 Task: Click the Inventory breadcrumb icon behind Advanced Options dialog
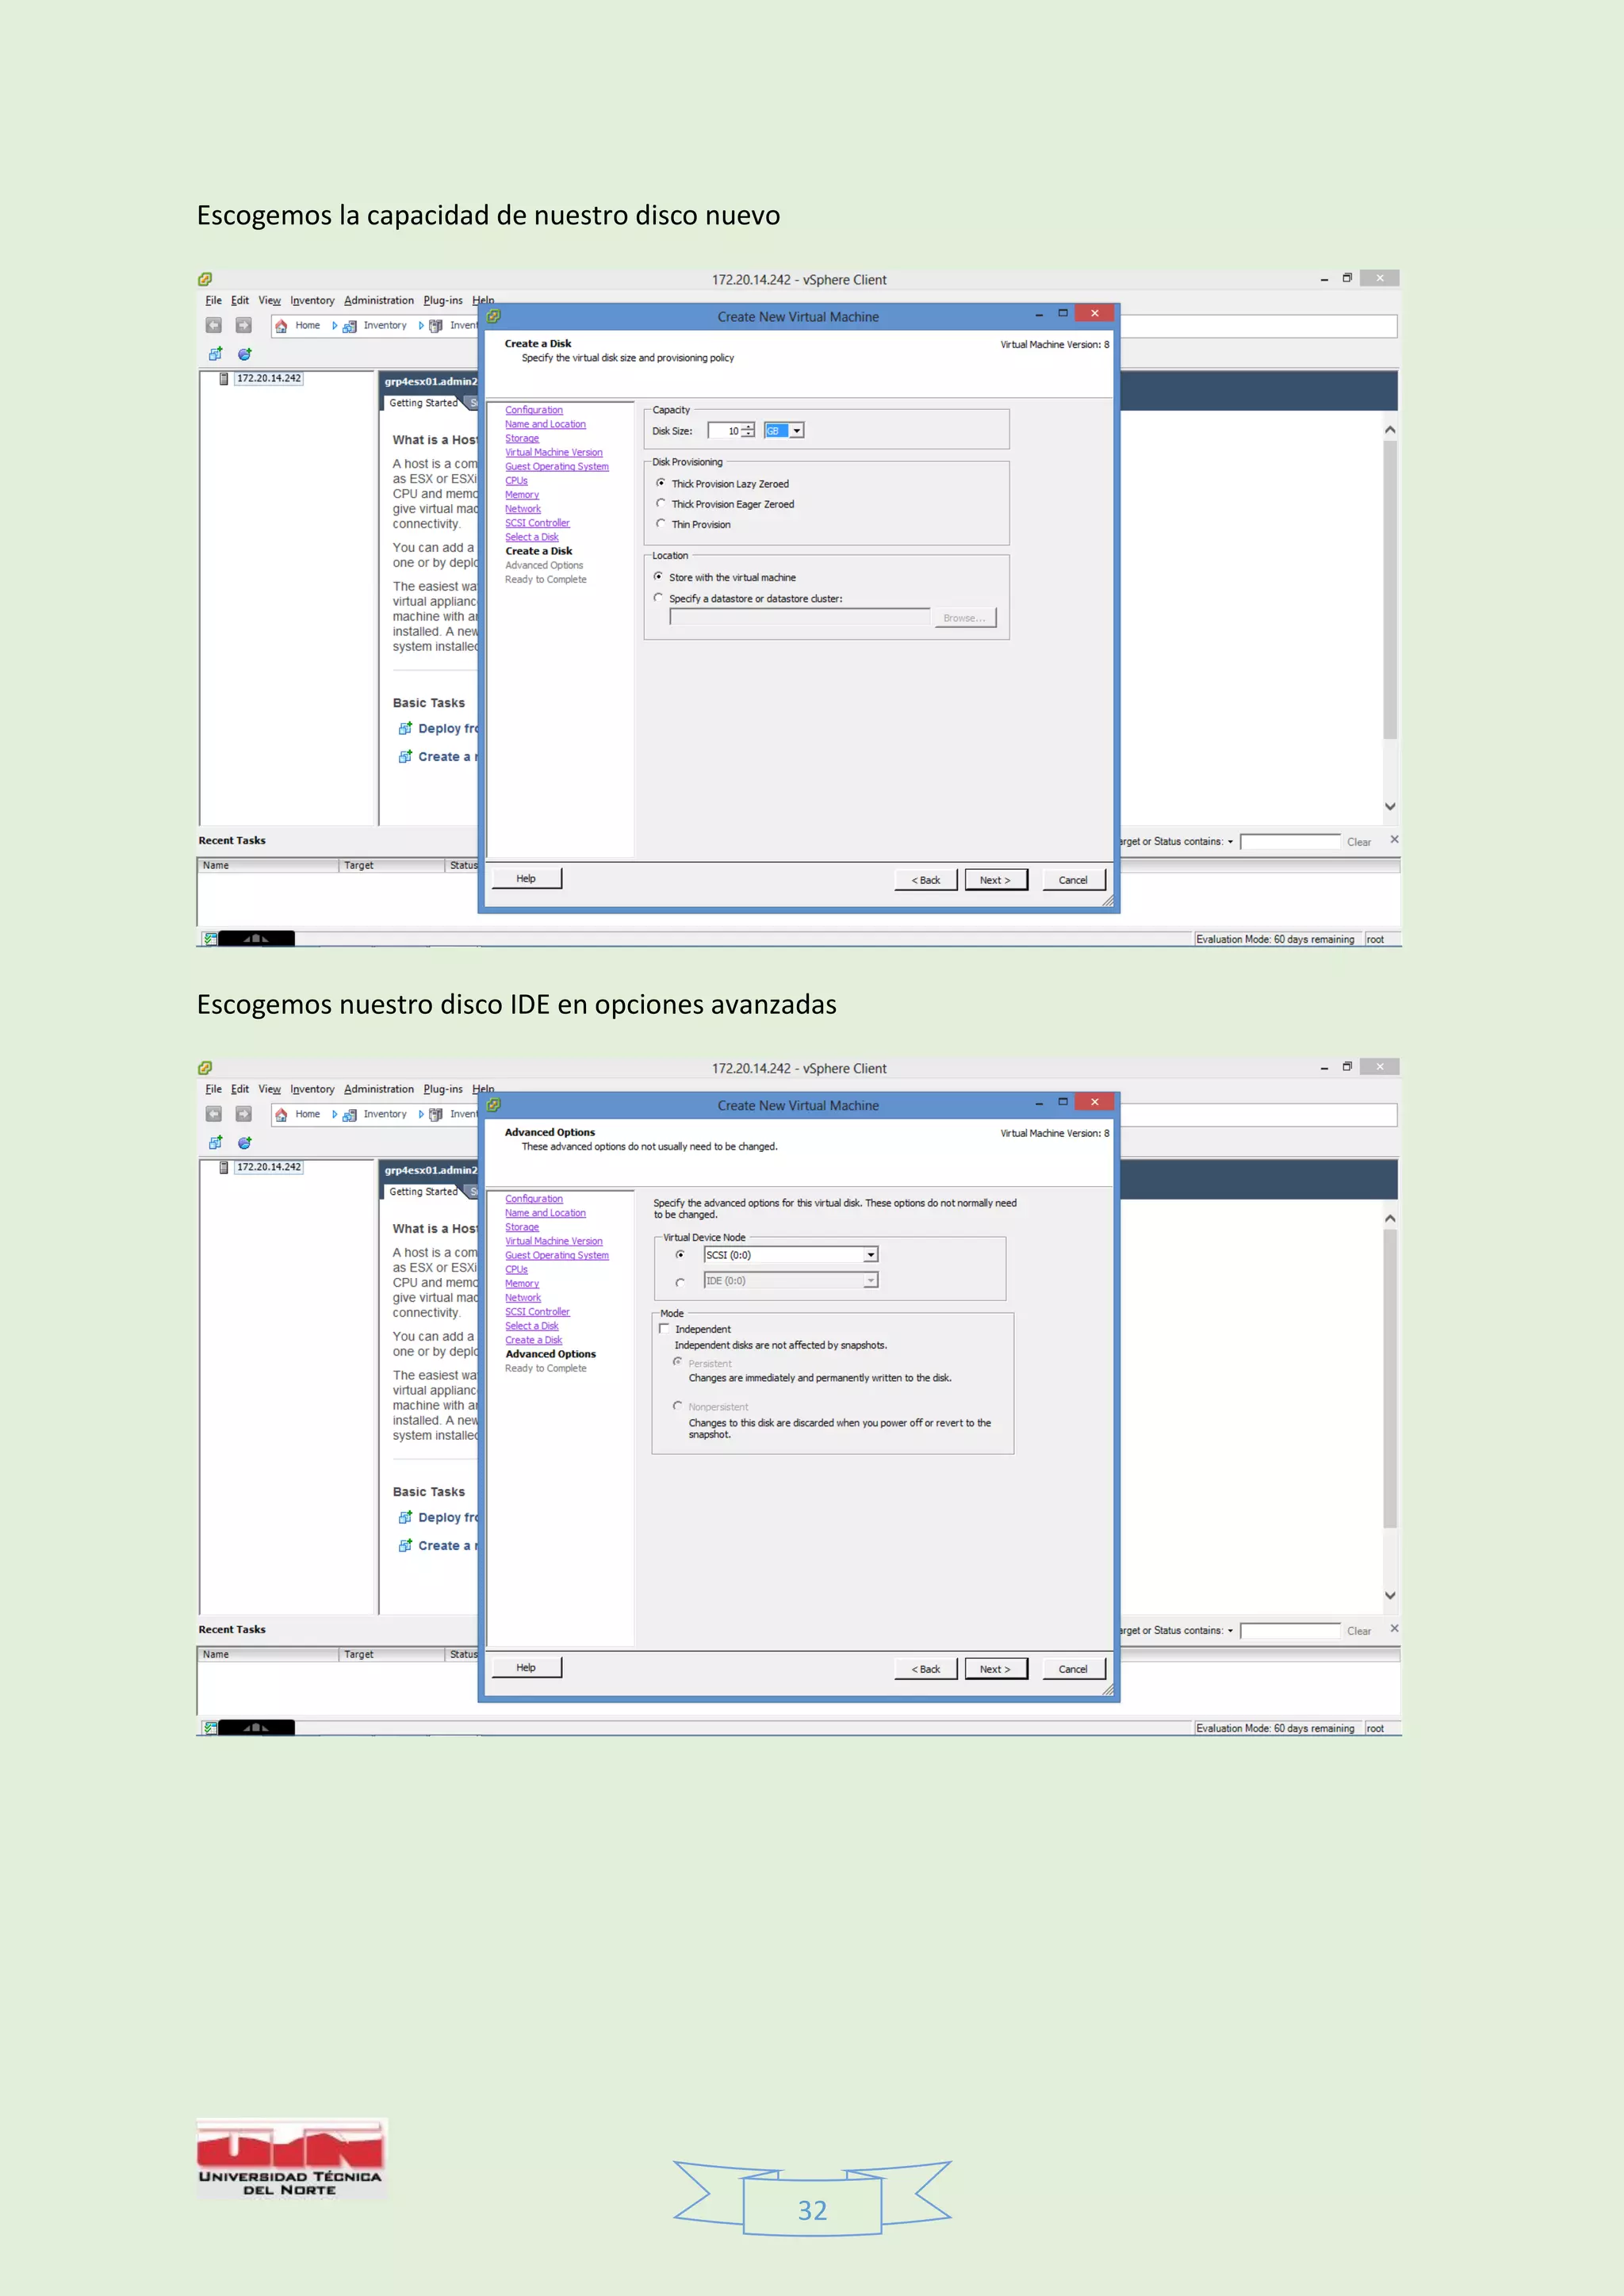pyautogui.click(x=349, y=1115)
